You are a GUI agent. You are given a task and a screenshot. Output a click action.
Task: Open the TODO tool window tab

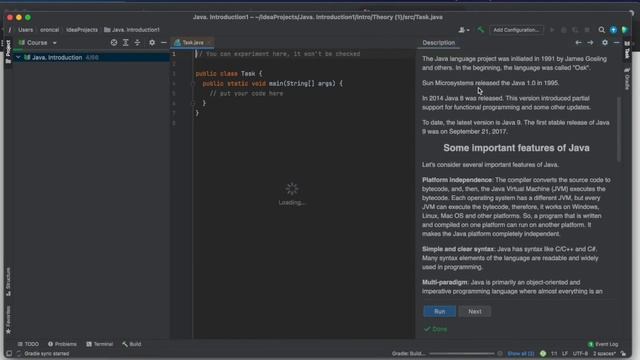(x=28, y=344)
